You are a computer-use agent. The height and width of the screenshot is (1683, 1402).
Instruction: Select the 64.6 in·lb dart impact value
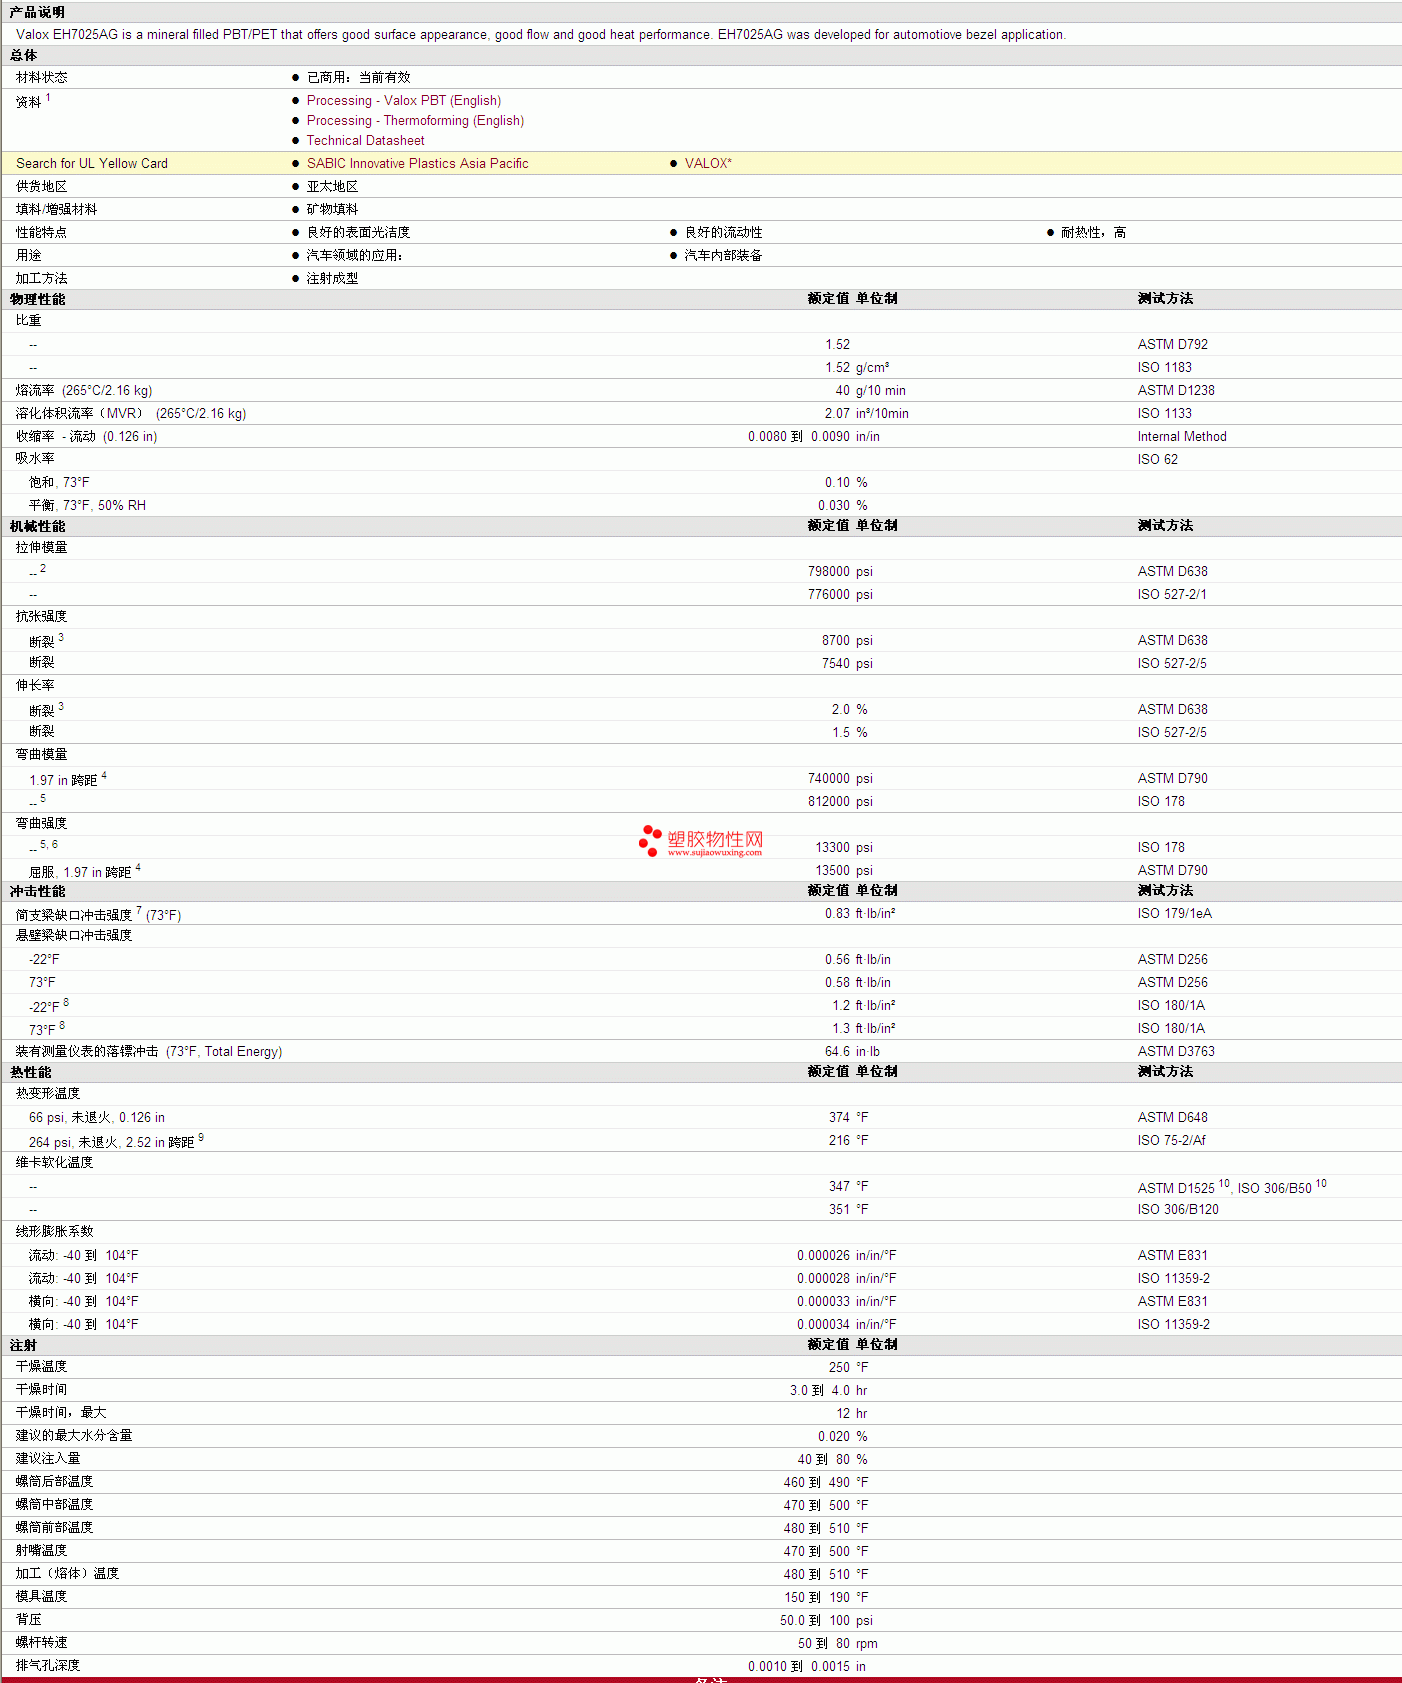tap(852, 1051)
